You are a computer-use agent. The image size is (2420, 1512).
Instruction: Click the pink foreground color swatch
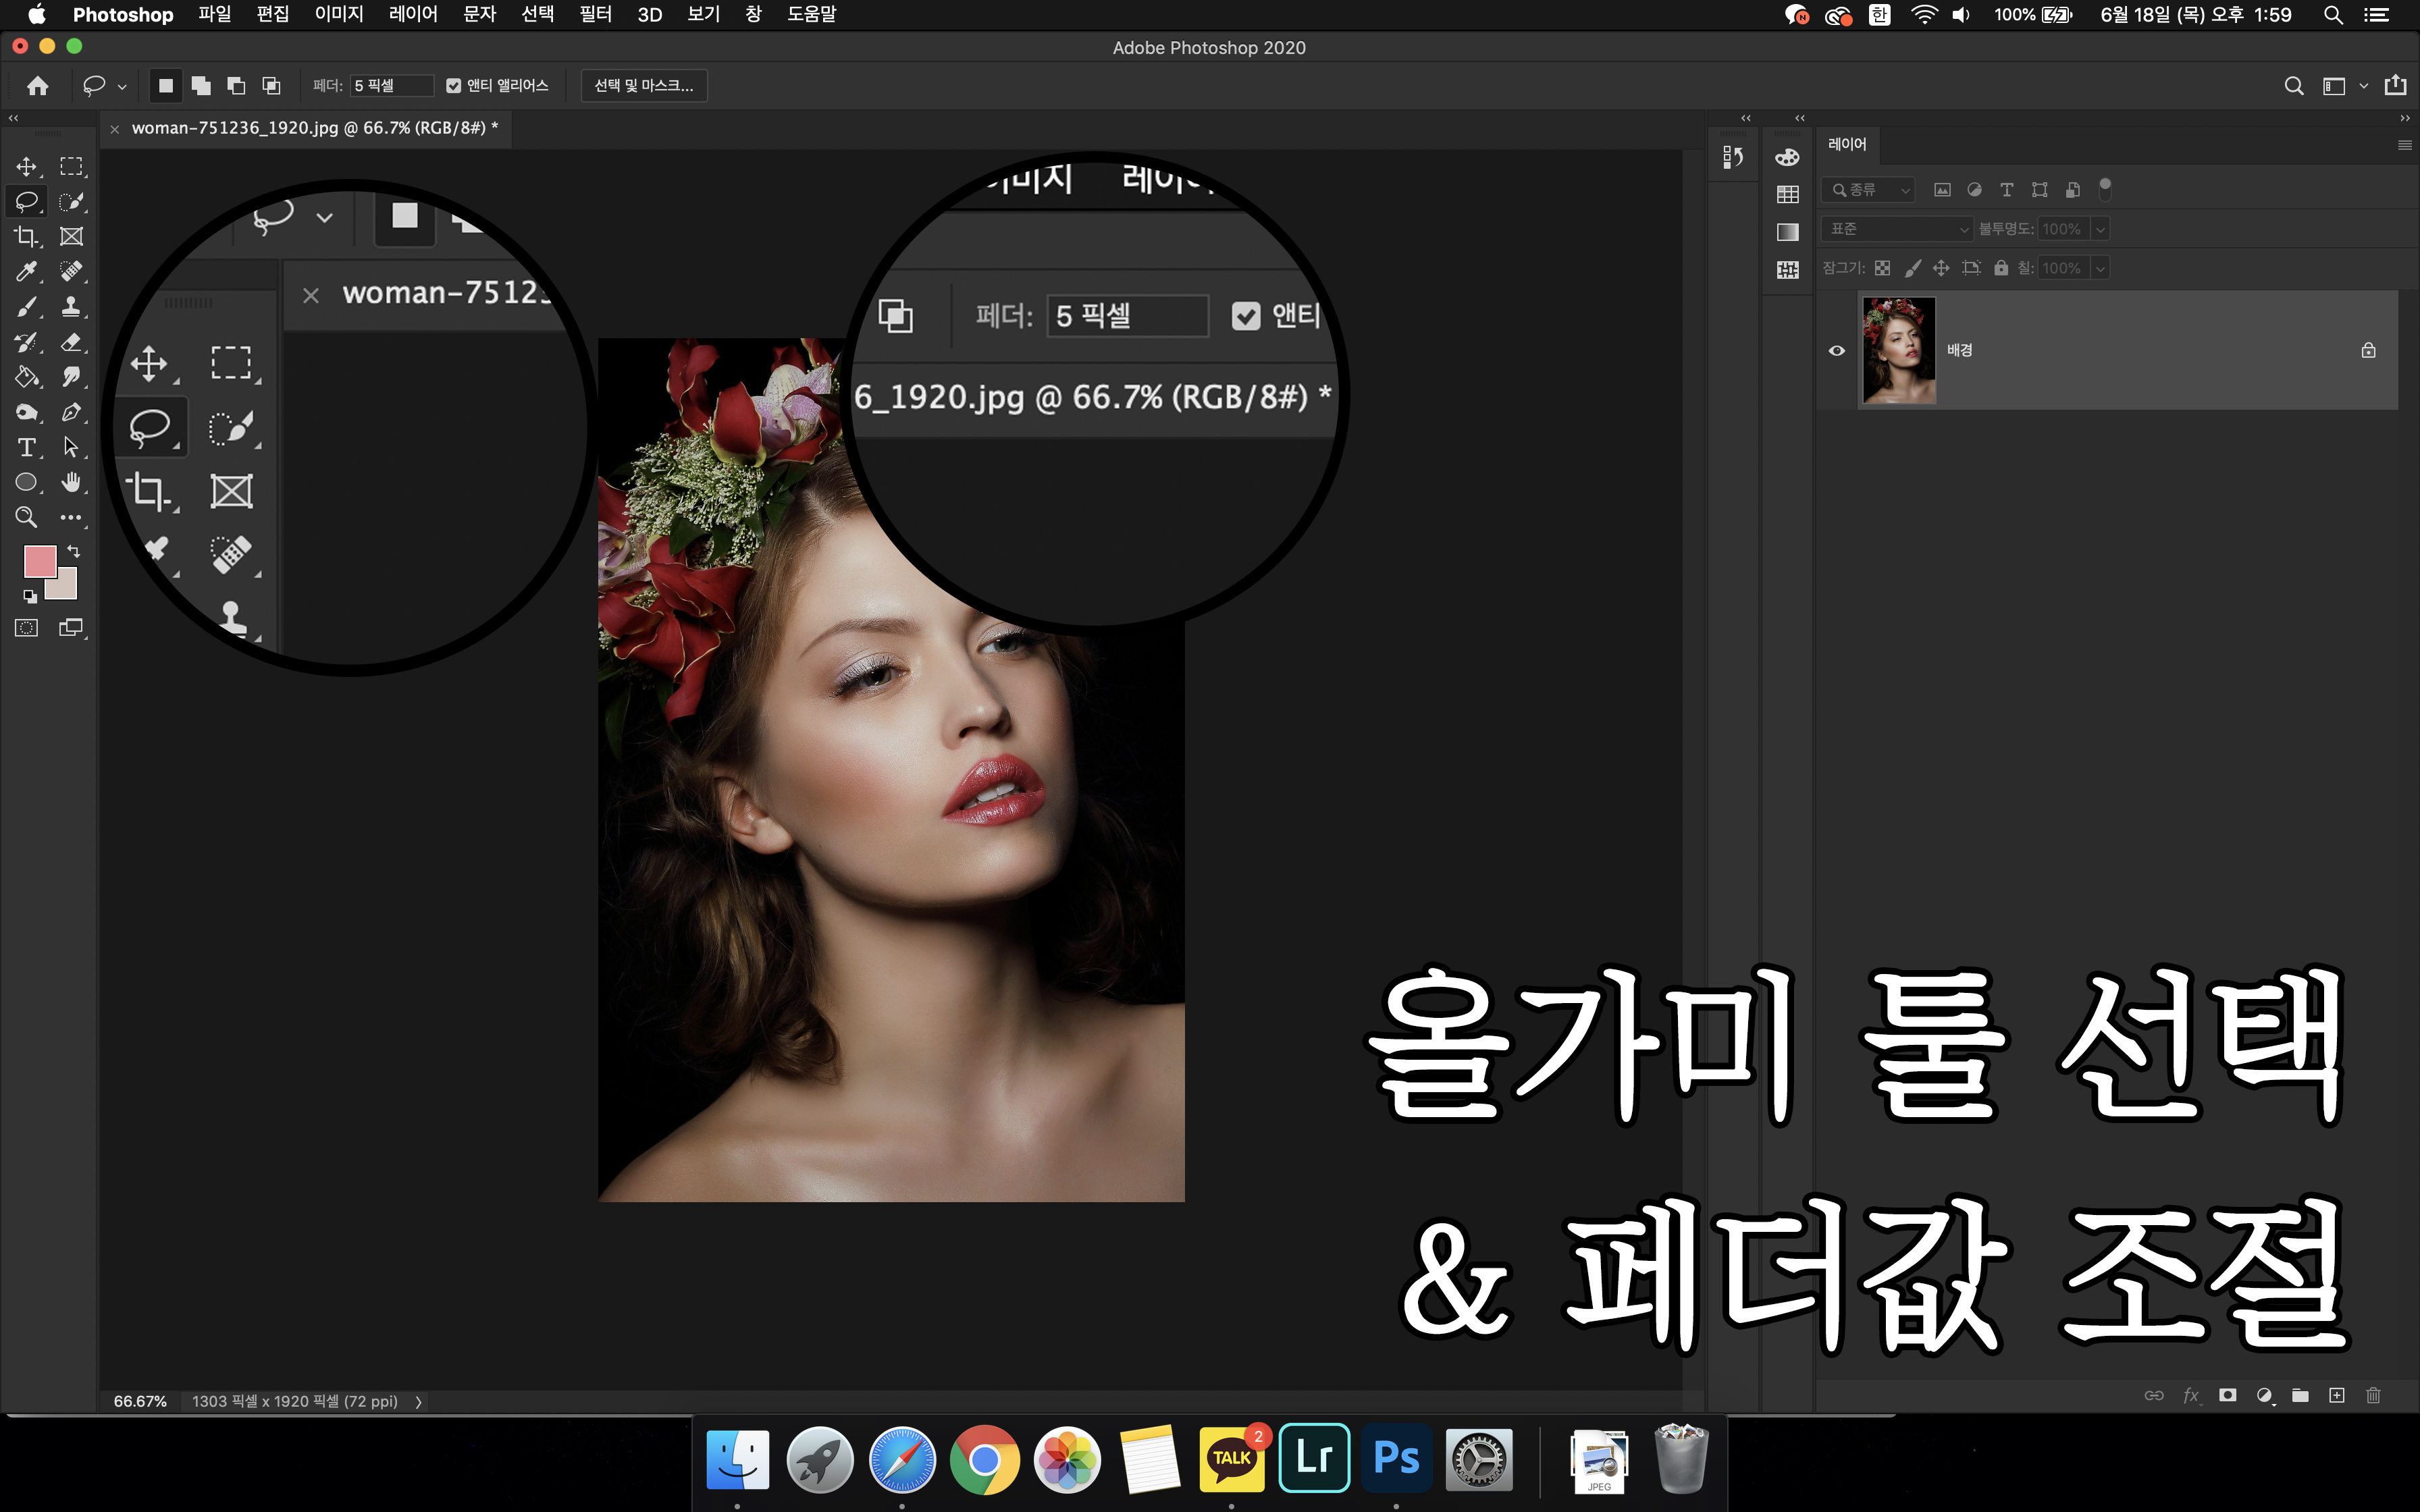38,560
